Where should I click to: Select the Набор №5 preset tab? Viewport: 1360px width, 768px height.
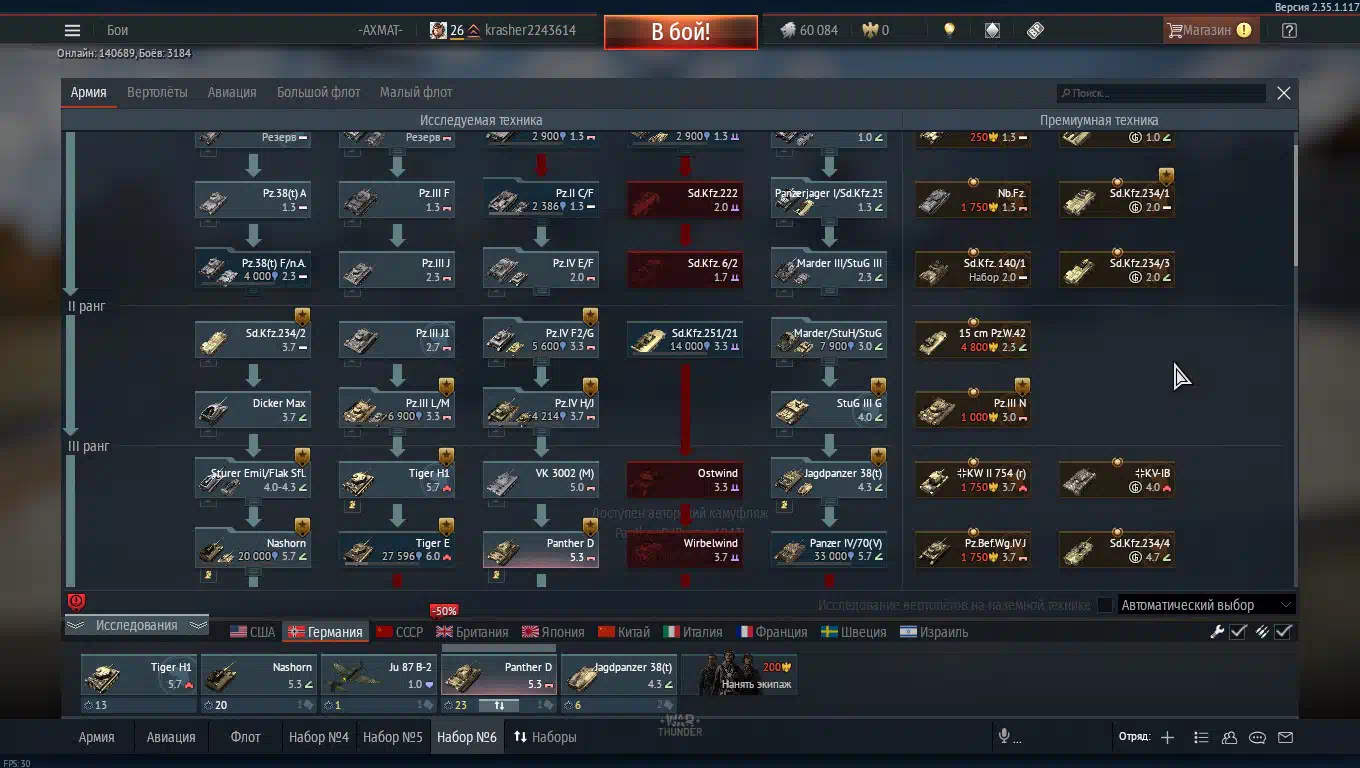coord(393,737)
